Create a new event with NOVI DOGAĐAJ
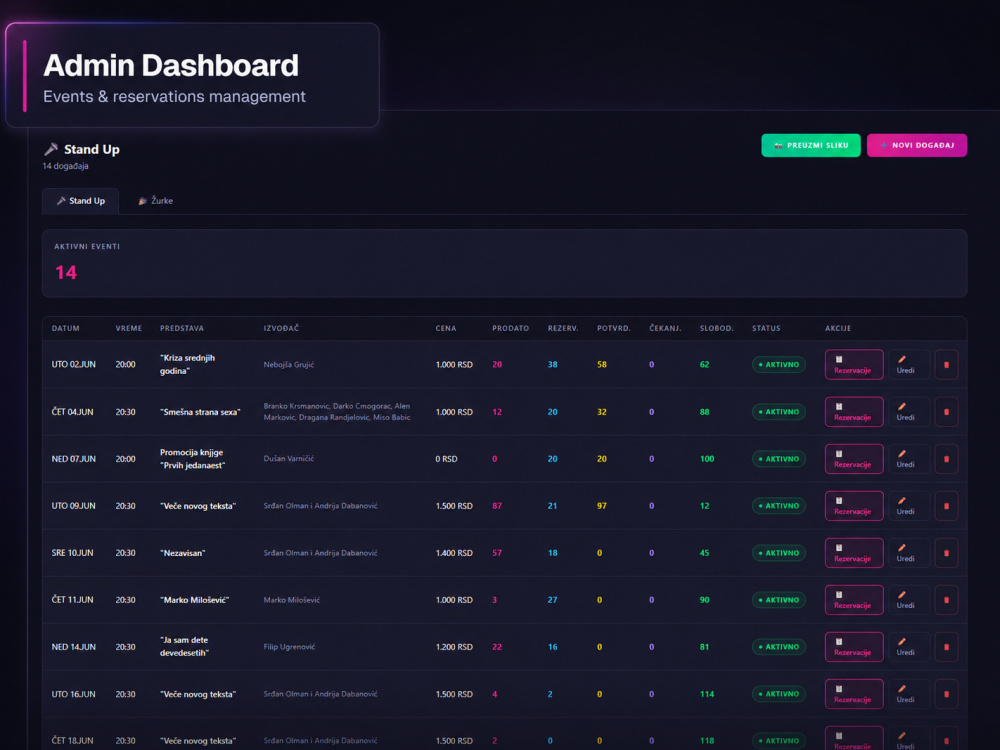 (x=916, y=145)
